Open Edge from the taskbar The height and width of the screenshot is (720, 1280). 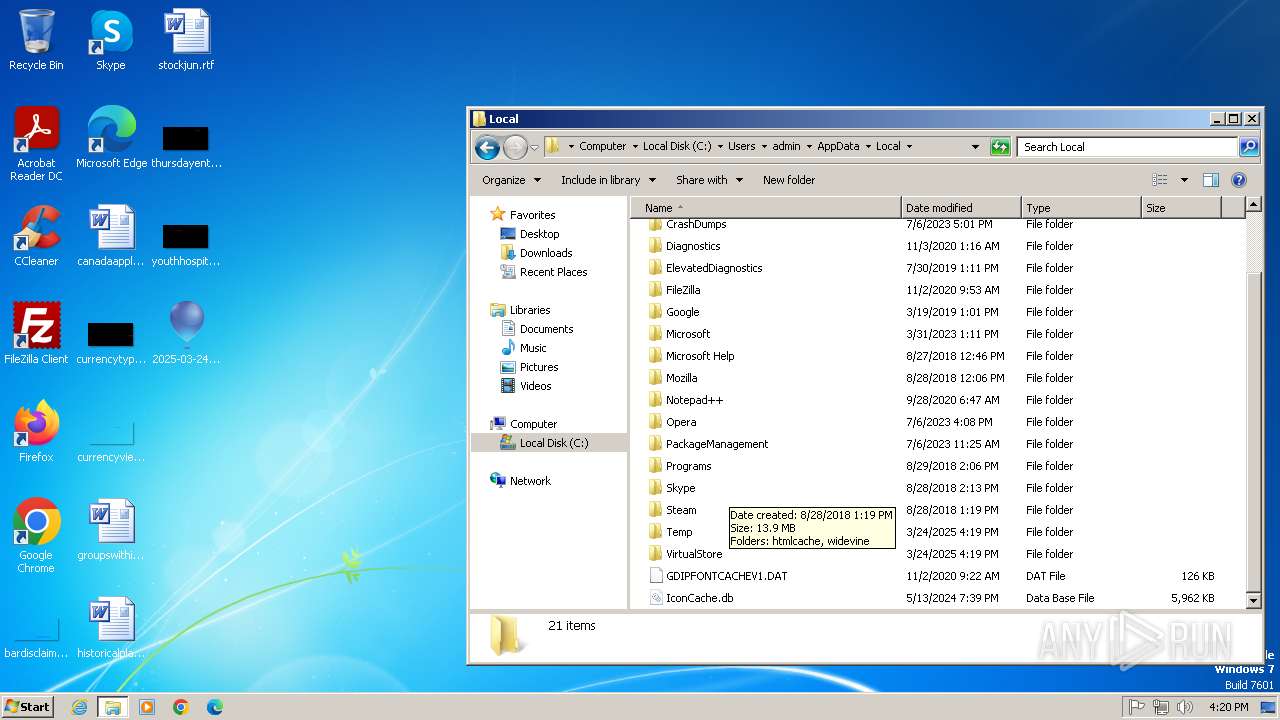click(x=215, y=707)
